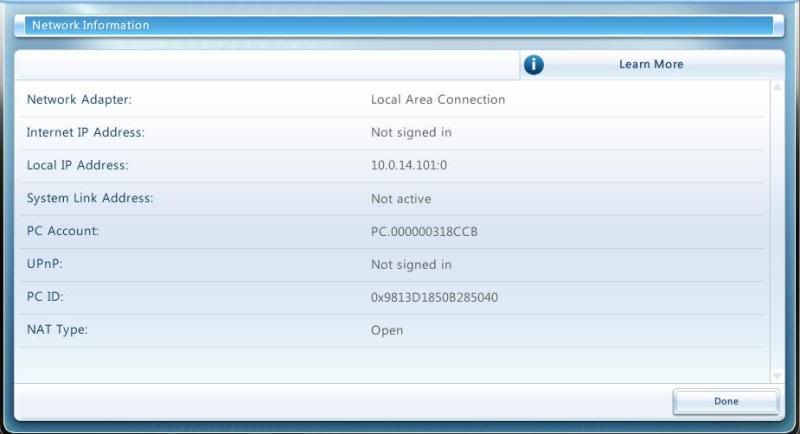This screenshot has width=800, height=434.
Task: Select the 'PC ID:' label
Action: [45, 297]
